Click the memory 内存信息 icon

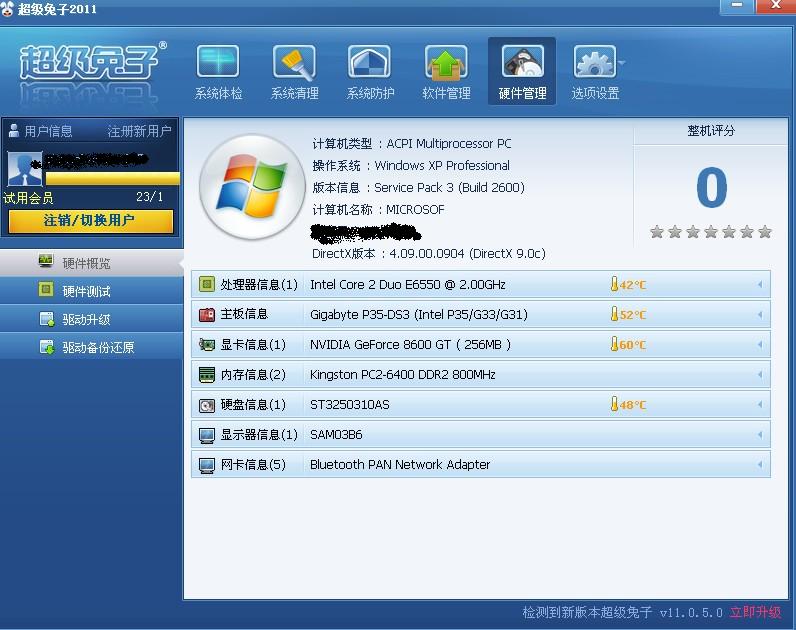pos(207,375)
